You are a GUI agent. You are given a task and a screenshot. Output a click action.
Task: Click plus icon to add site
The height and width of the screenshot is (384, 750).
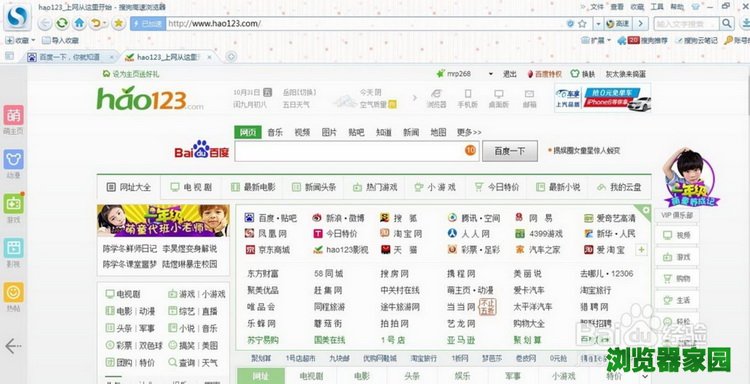click(641, 250)
